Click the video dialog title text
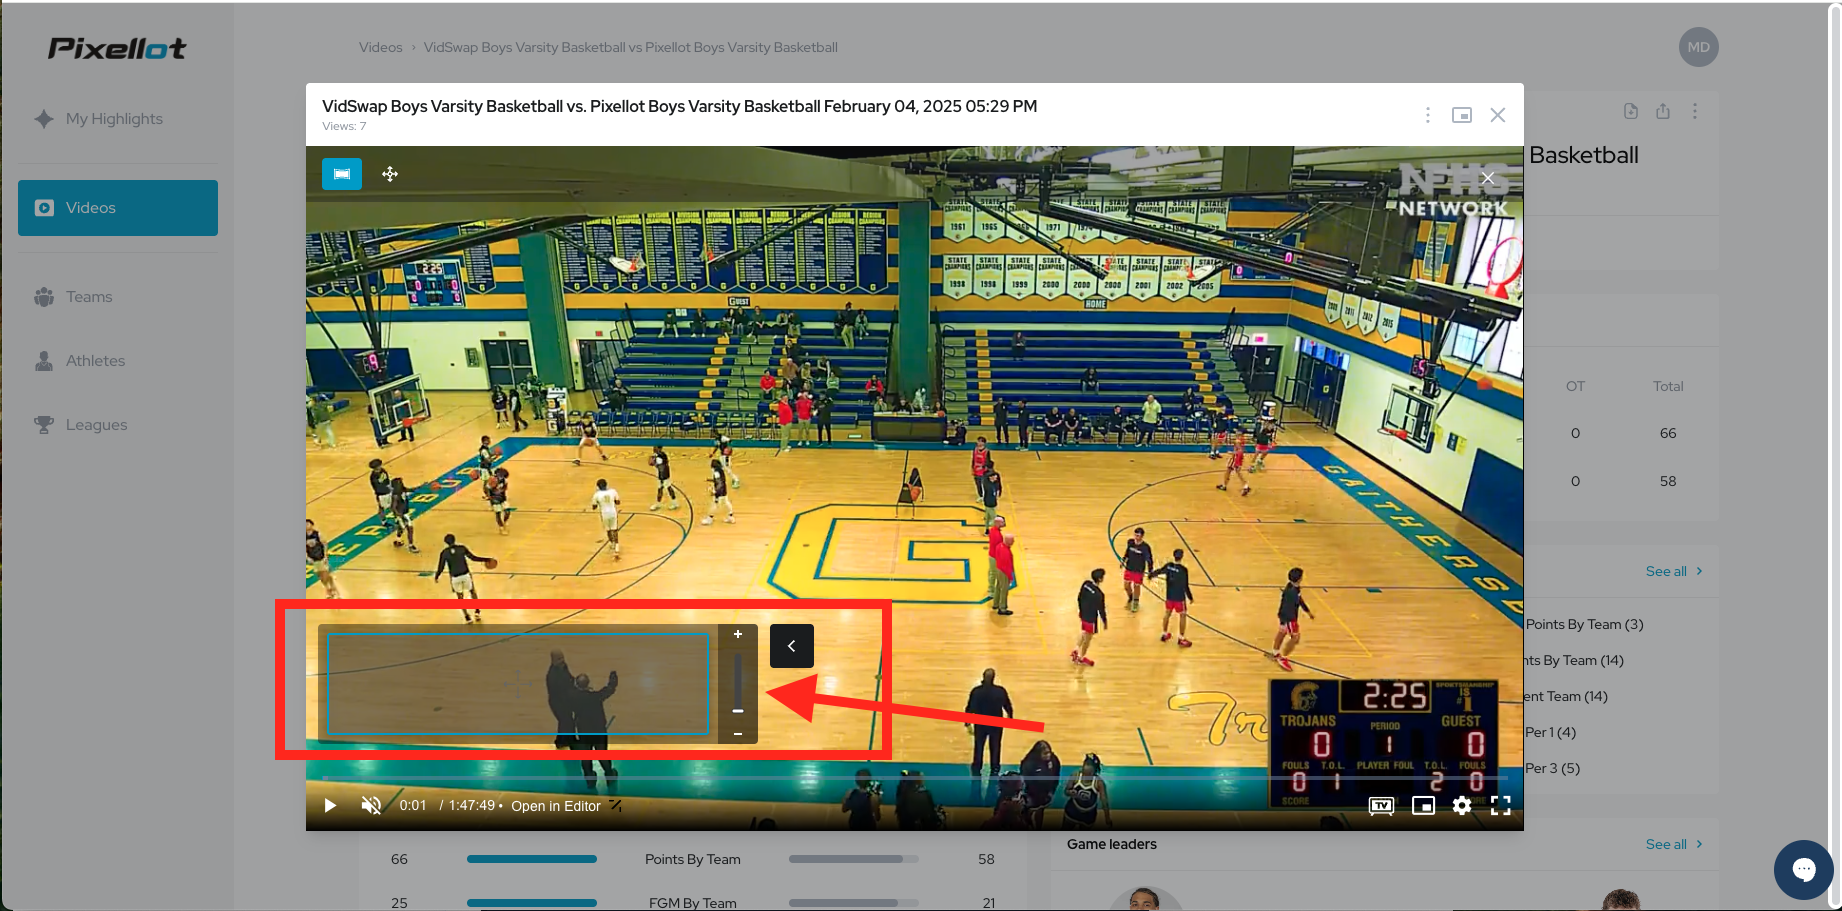 (x=679, y=106)
